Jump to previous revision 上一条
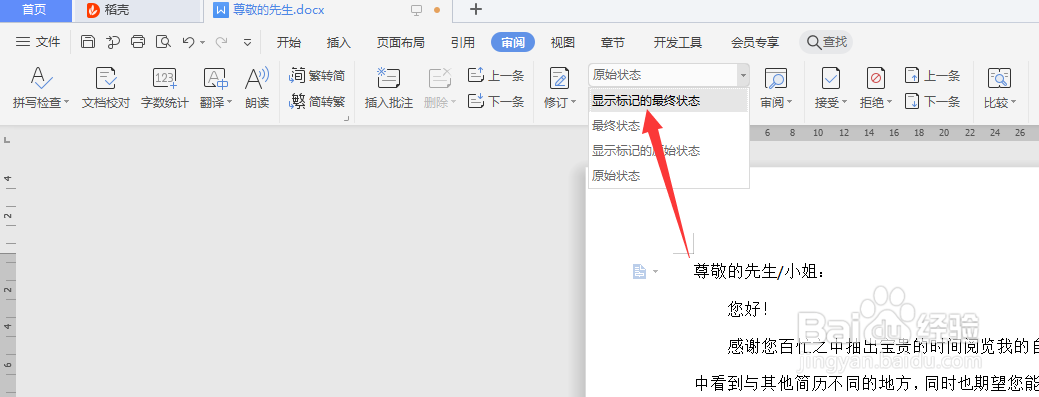Image resolution: width=1039 pixels, height=397 pixels. (932, 75)
